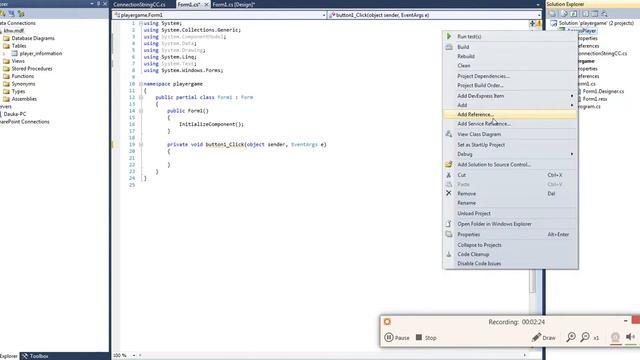Activate the Draw pencil tool
This screenshot has width=640, height=360.
pyautogui.click(x=544, y=338)
